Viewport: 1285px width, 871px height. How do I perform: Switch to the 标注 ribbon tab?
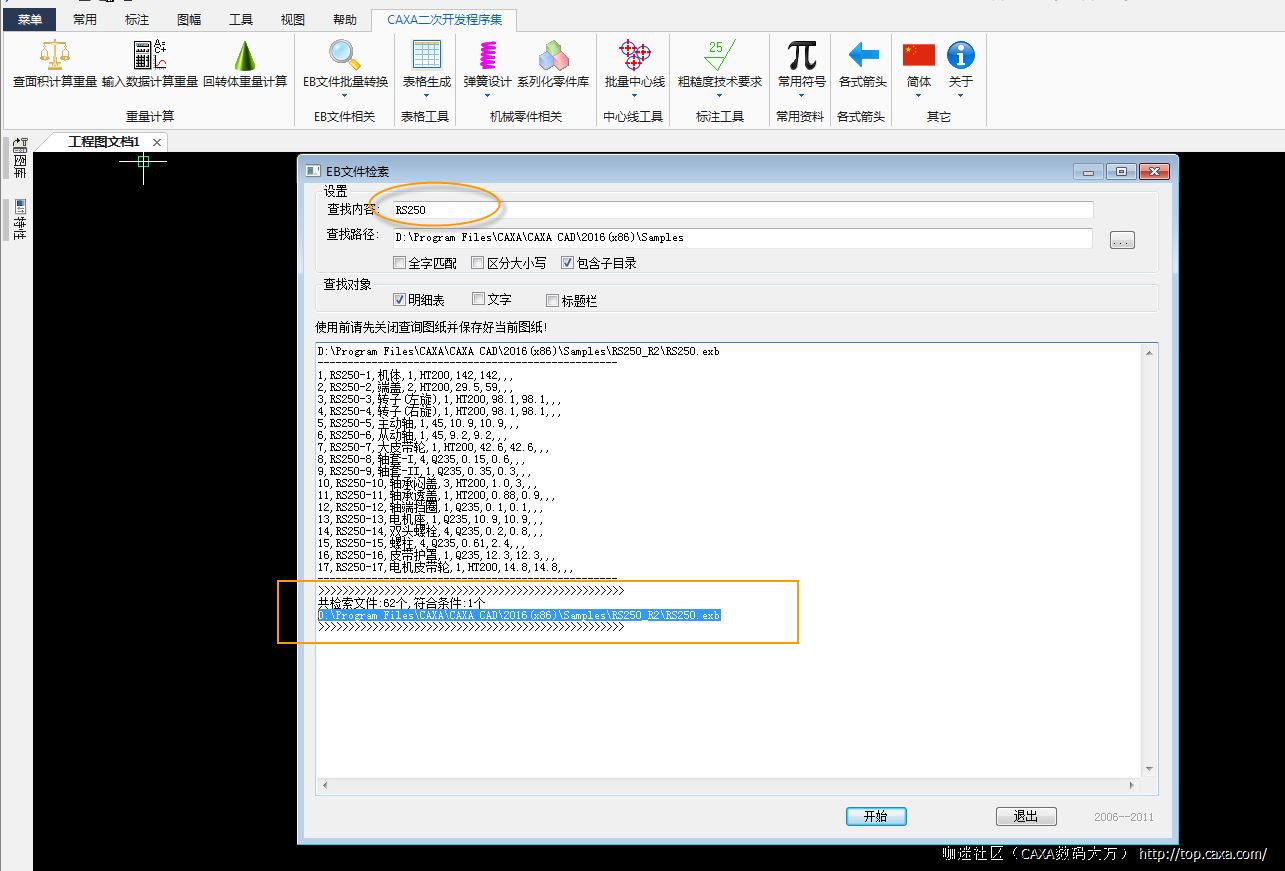point(137,19)
